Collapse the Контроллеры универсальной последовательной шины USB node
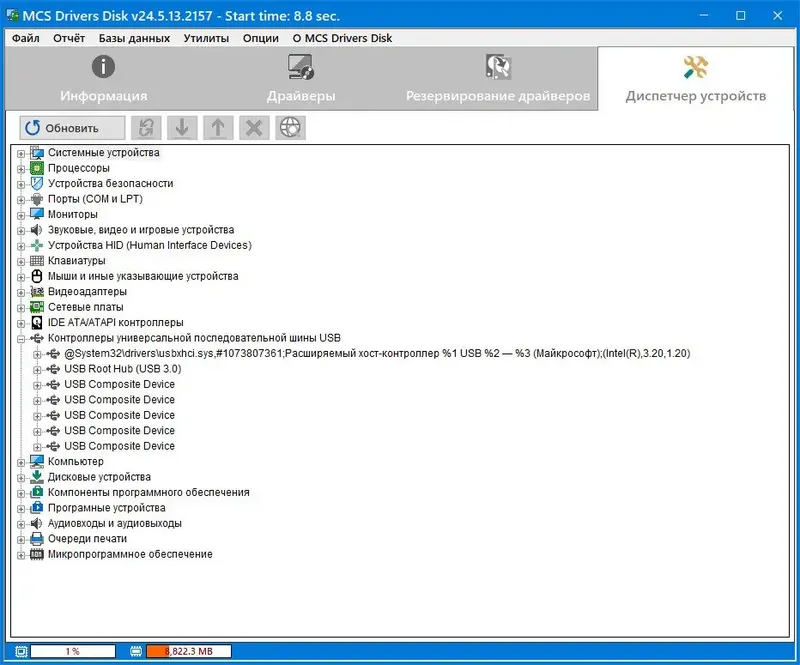 pos(21,338)
